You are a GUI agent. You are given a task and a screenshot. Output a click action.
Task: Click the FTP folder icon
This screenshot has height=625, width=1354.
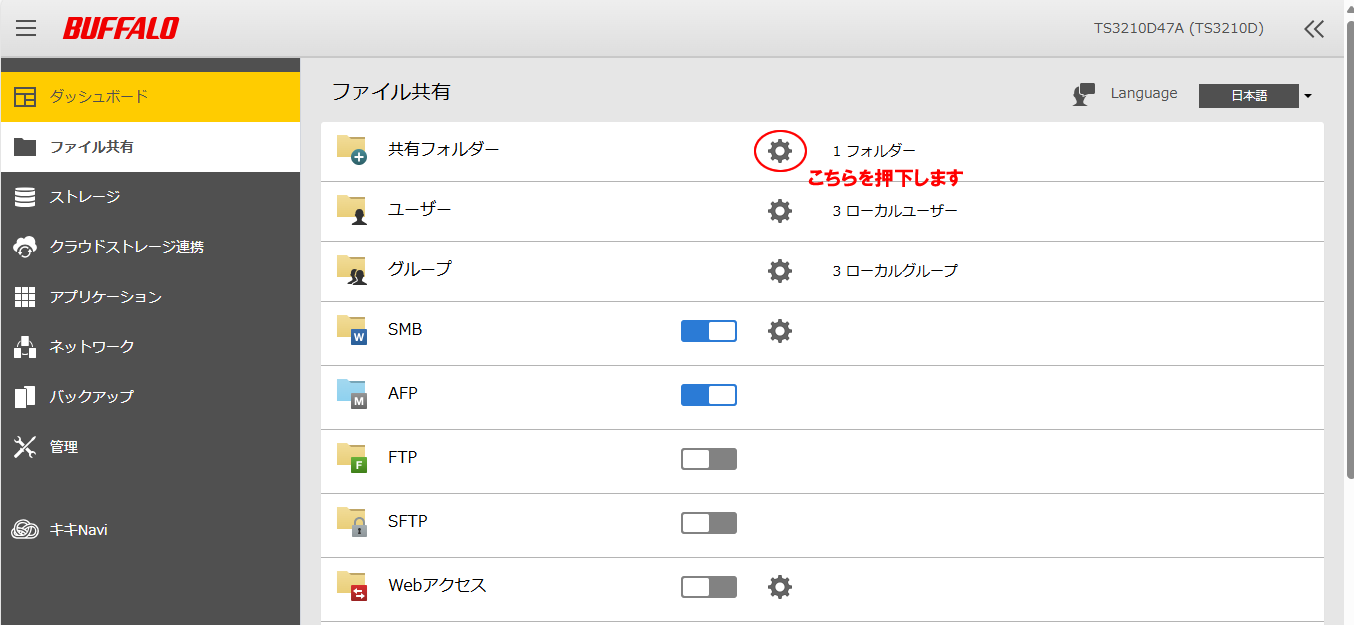pyautogui.click(x=352, y=458)
